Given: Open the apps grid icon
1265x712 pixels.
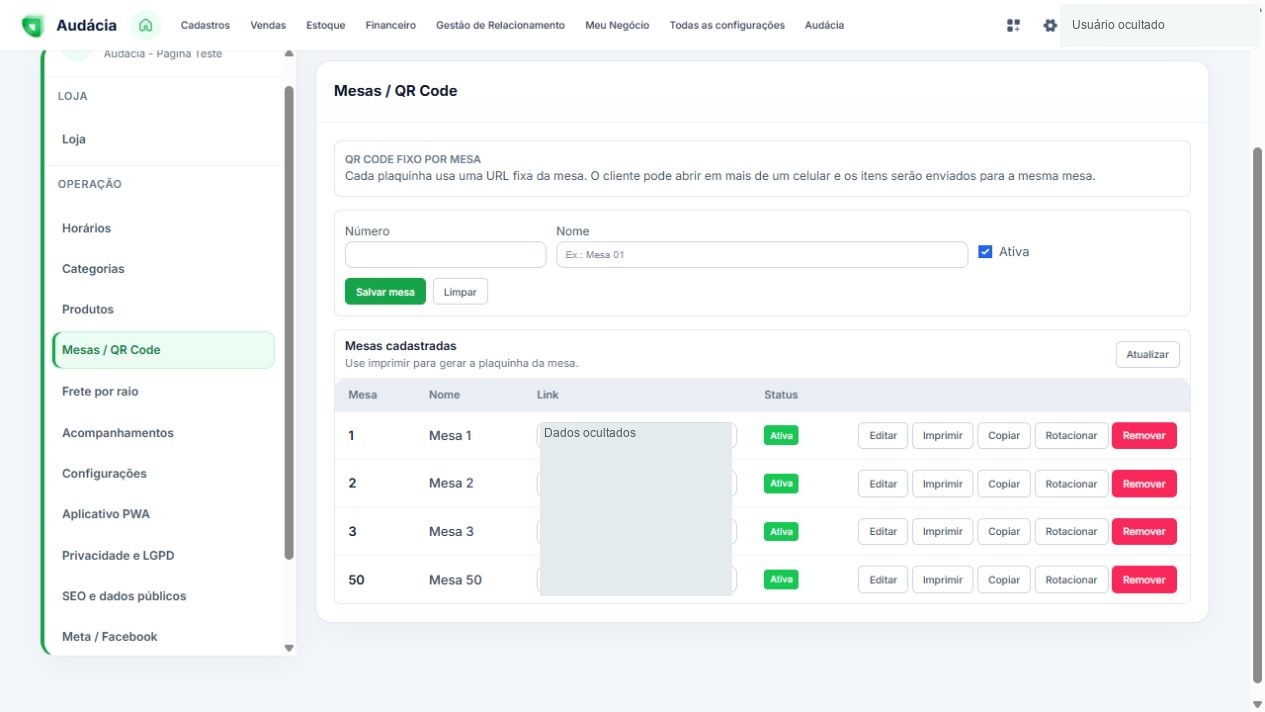Looking at the screenshot, I should [x=1013, y=26].
